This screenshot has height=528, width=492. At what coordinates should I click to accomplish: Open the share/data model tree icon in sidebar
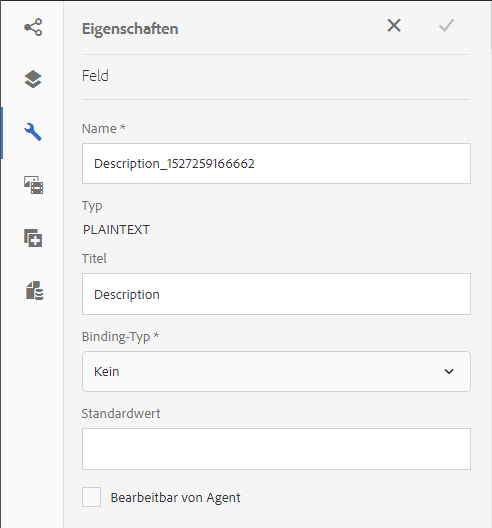[x=33, y=27]
